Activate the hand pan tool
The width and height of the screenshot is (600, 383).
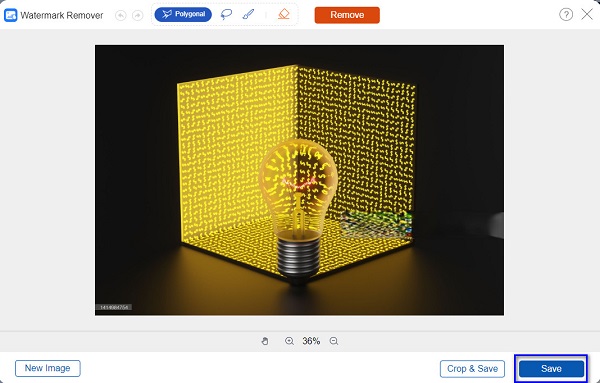265,341
